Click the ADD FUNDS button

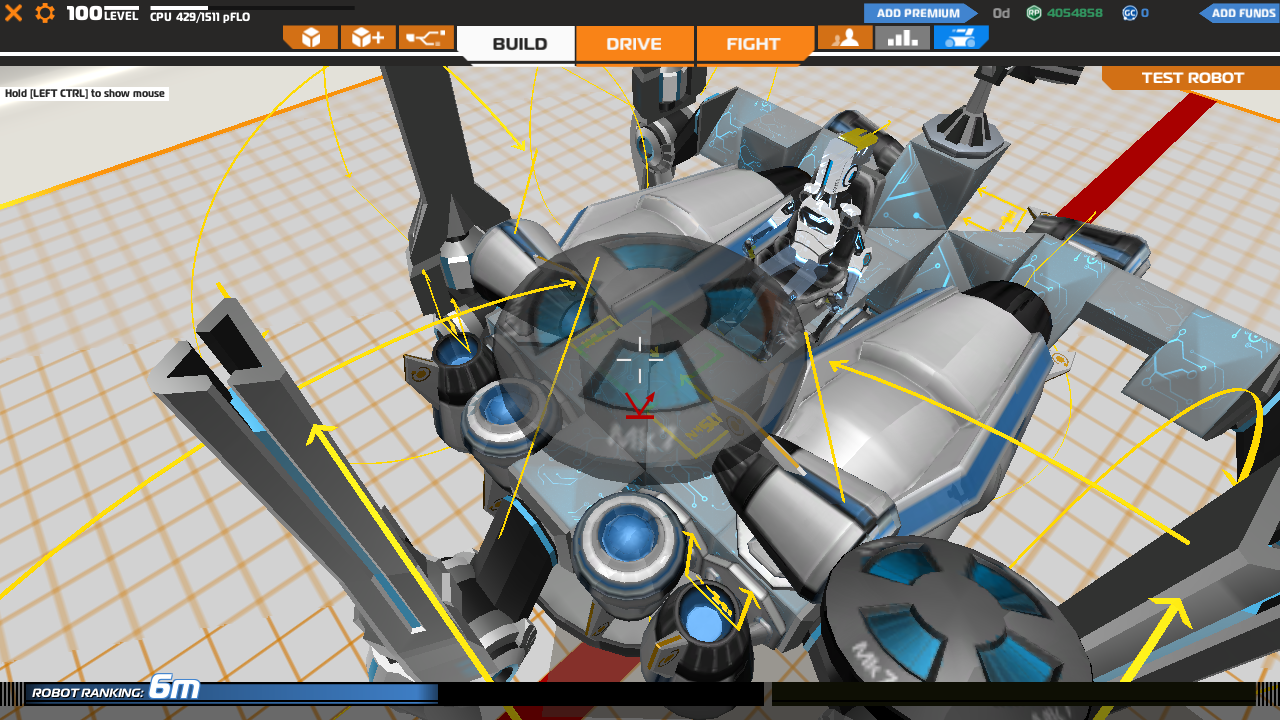[1239, 13]
